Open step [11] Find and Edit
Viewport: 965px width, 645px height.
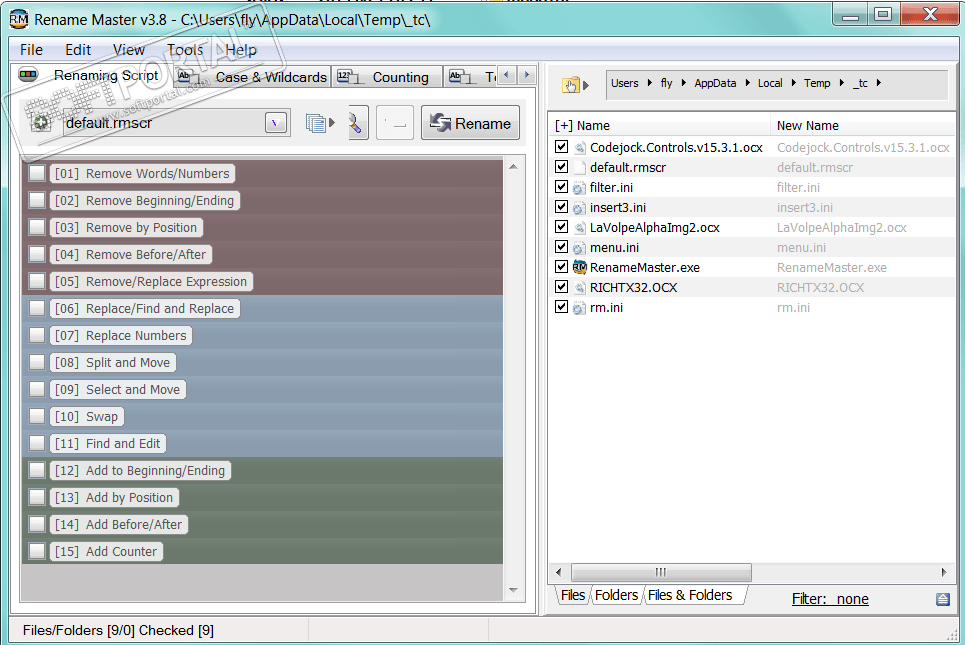(108, 444)
